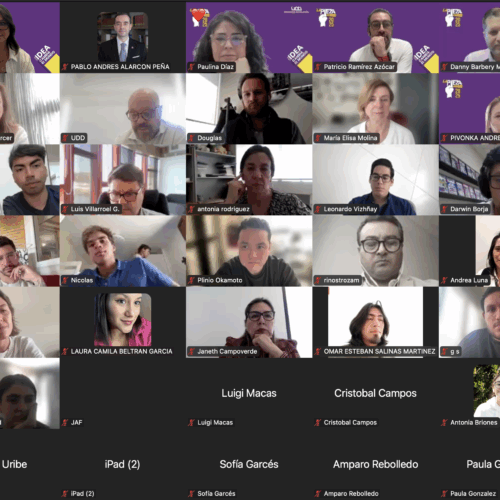
Task: Click the red heart reaction on Paulina's tile
Action: (198, 15)
